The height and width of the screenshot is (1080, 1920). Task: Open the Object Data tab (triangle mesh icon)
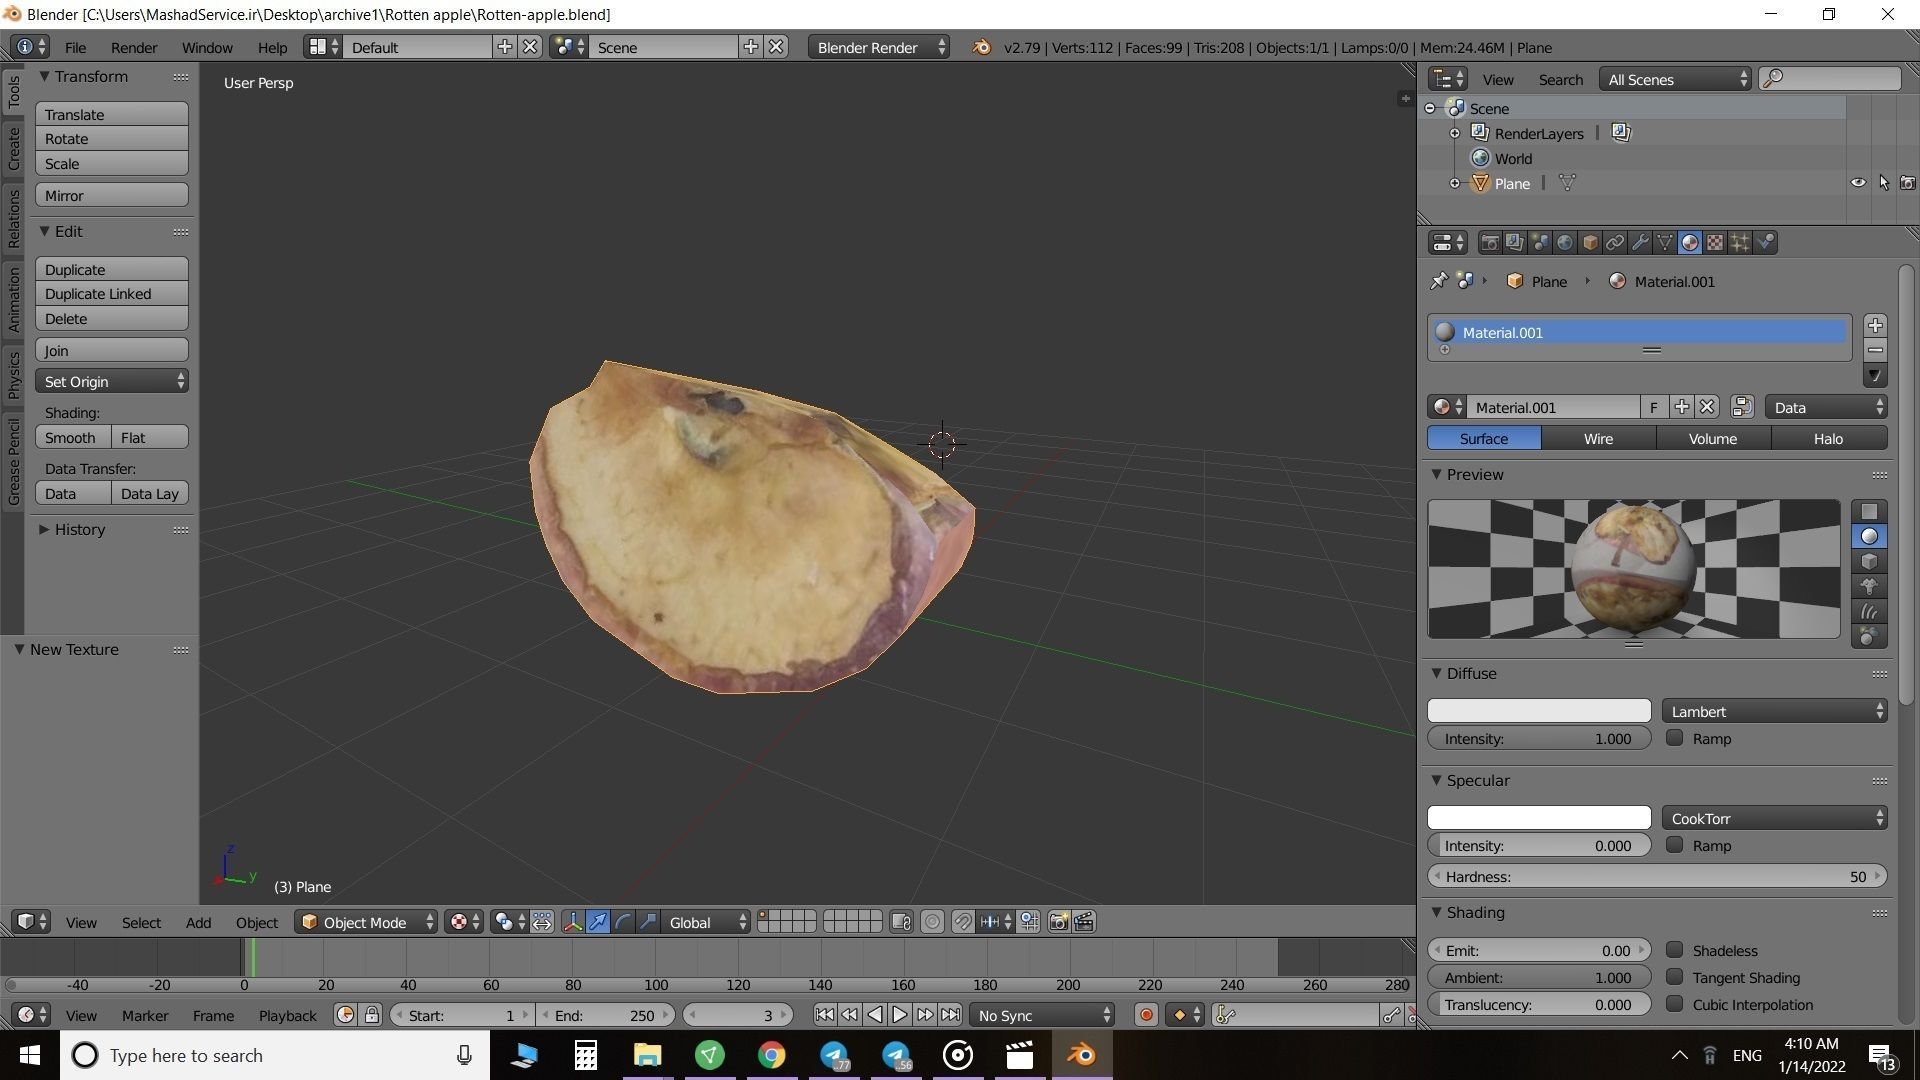(x=1665, y=243)
